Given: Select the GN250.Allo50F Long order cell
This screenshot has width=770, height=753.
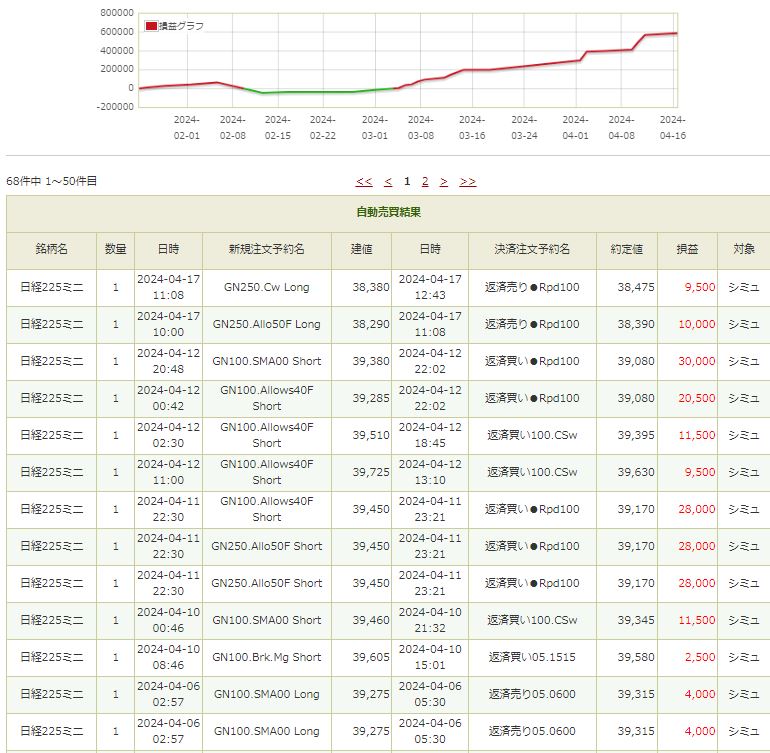Looking at the screenshot, I should (267, 324).
